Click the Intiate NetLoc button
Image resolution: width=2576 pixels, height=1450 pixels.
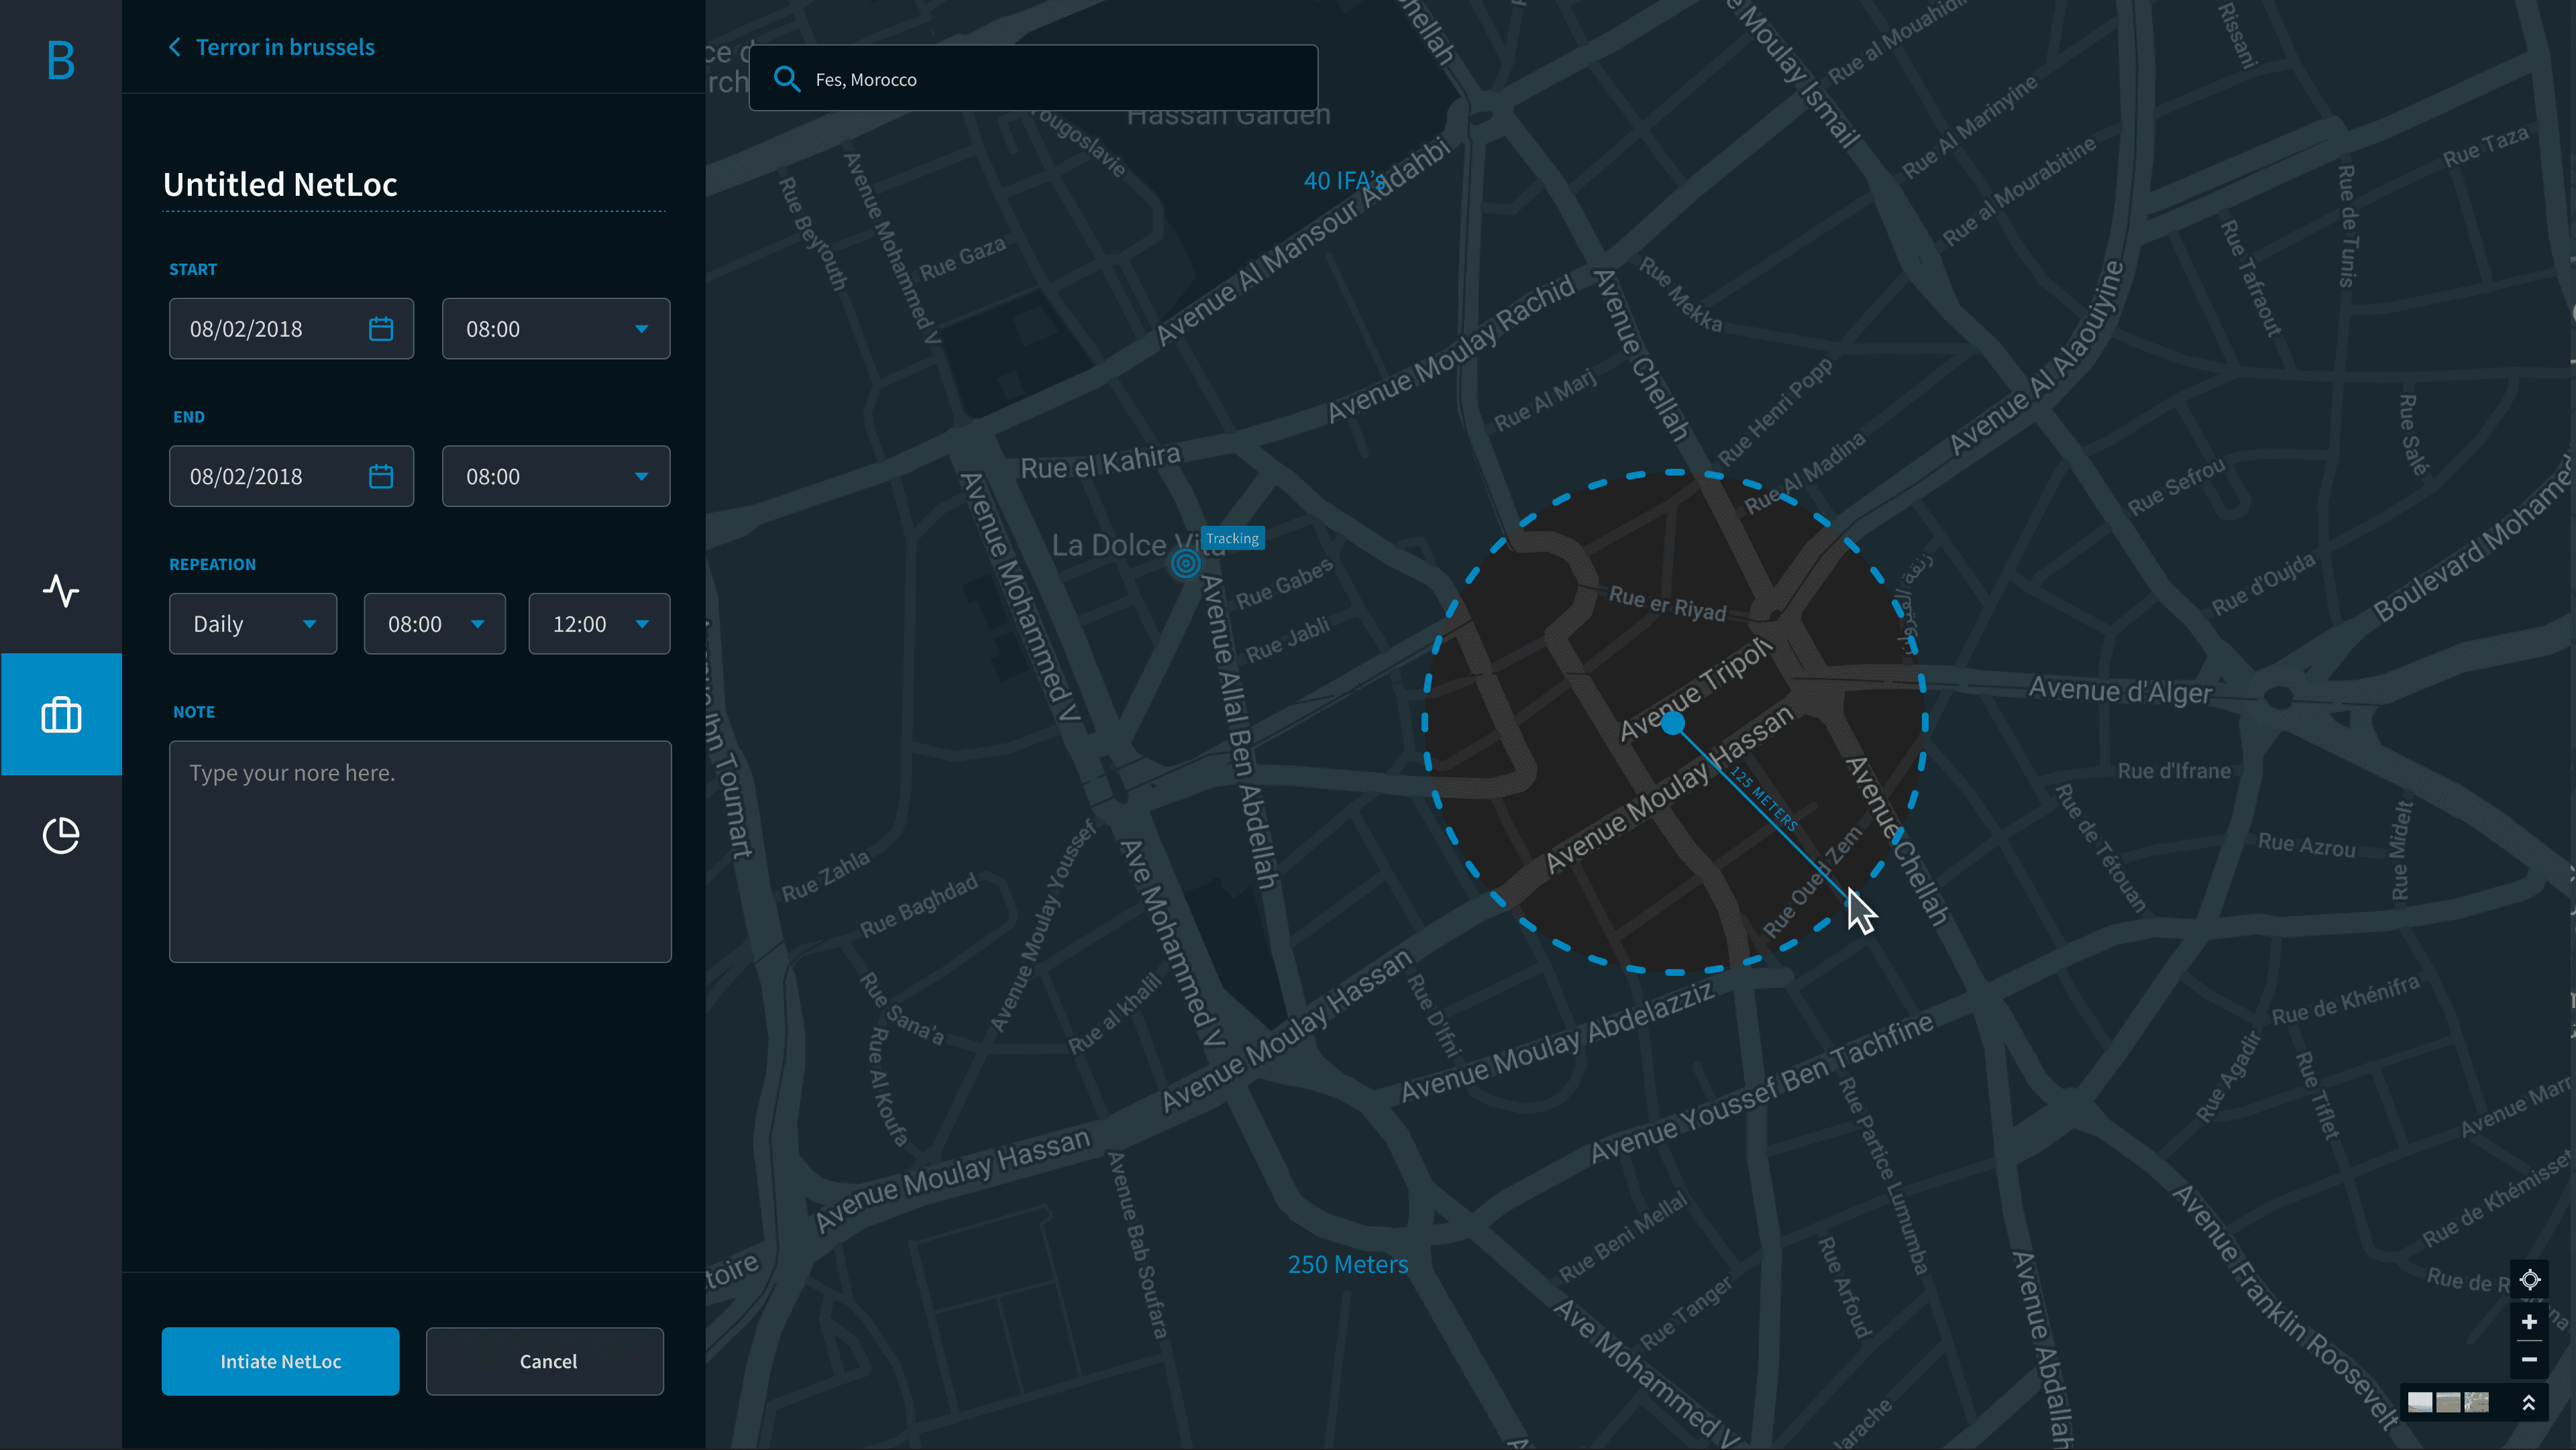point(281,1361)
